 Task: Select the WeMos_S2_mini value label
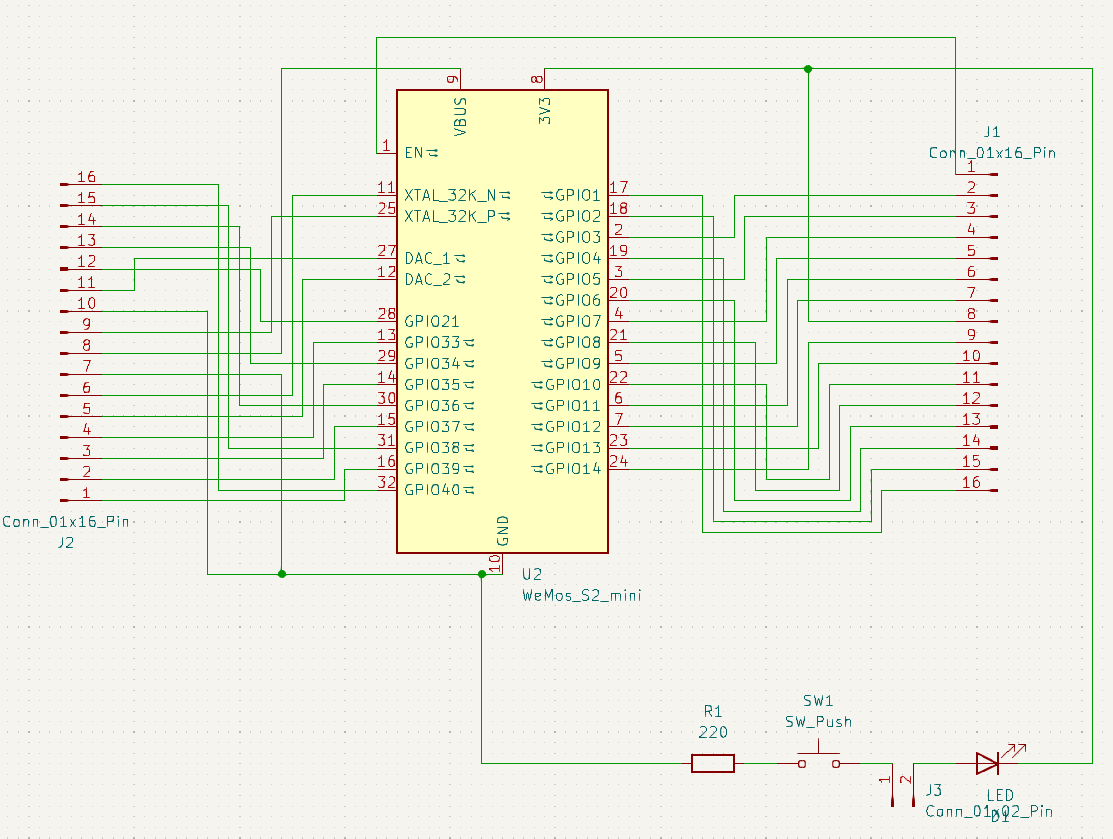(581, 595)
